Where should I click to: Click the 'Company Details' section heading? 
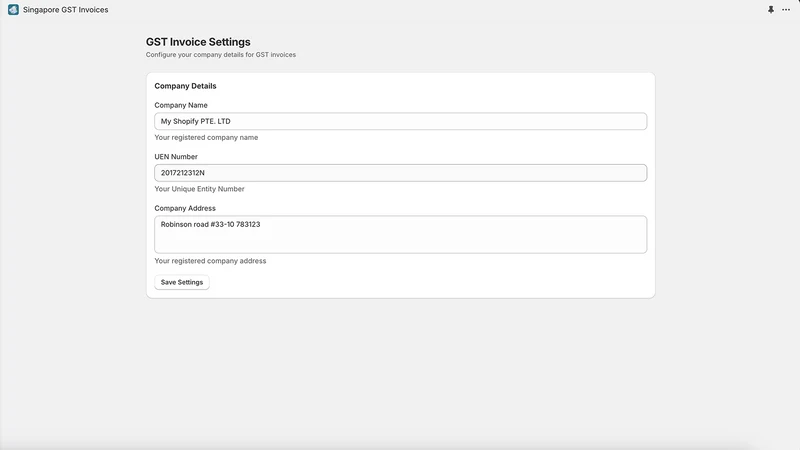[185, 86]
